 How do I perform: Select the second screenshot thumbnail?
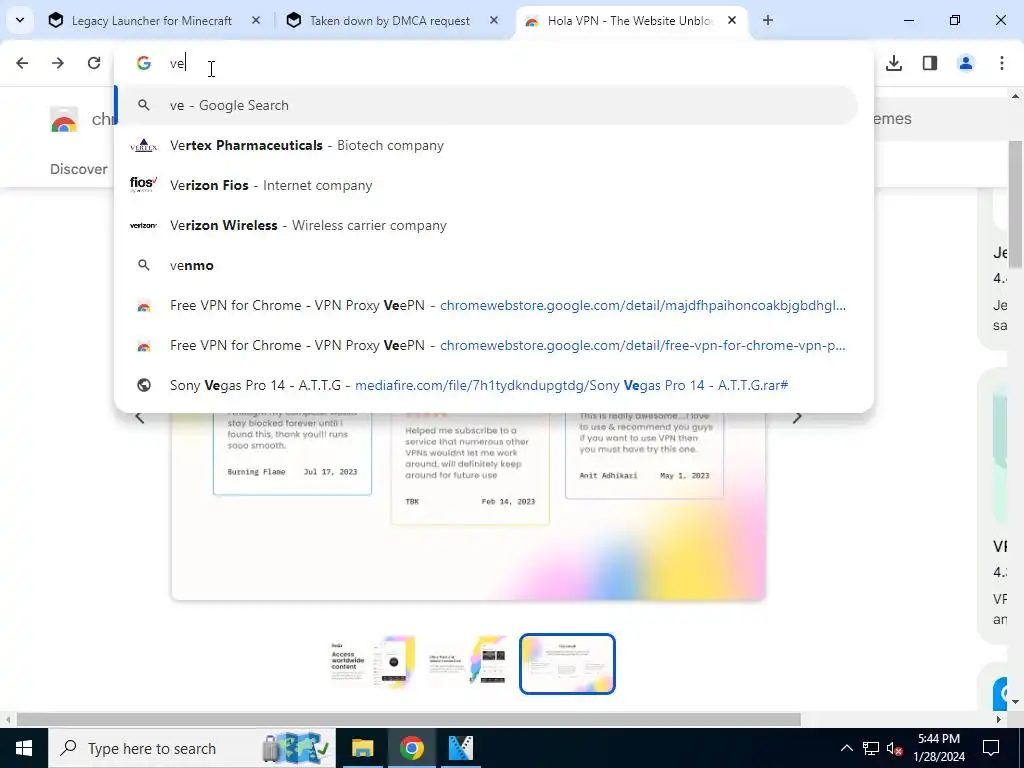click(470, 664)
